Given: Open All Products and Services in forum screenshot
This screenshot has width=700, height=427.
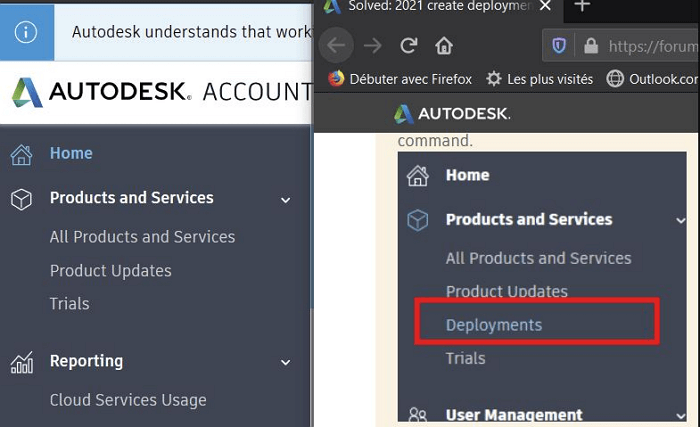Looking at the screenshot, I should click(x=538, y=258).
